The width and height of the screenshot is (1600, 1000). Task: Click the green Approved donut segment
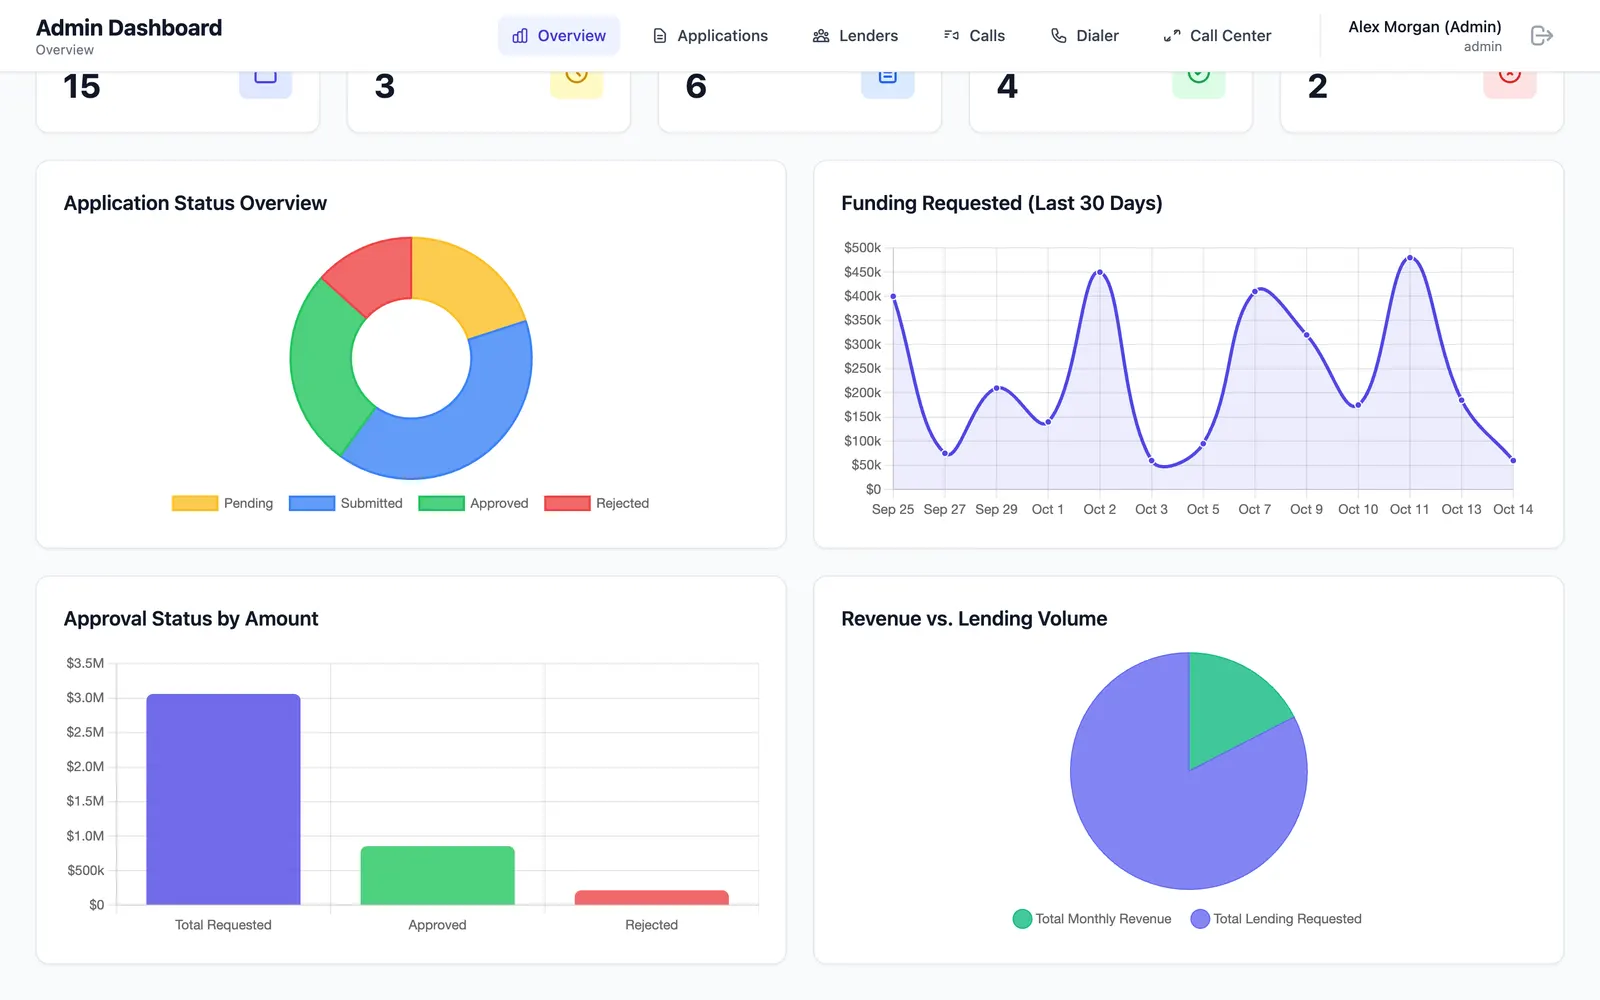tap(323, 370)
